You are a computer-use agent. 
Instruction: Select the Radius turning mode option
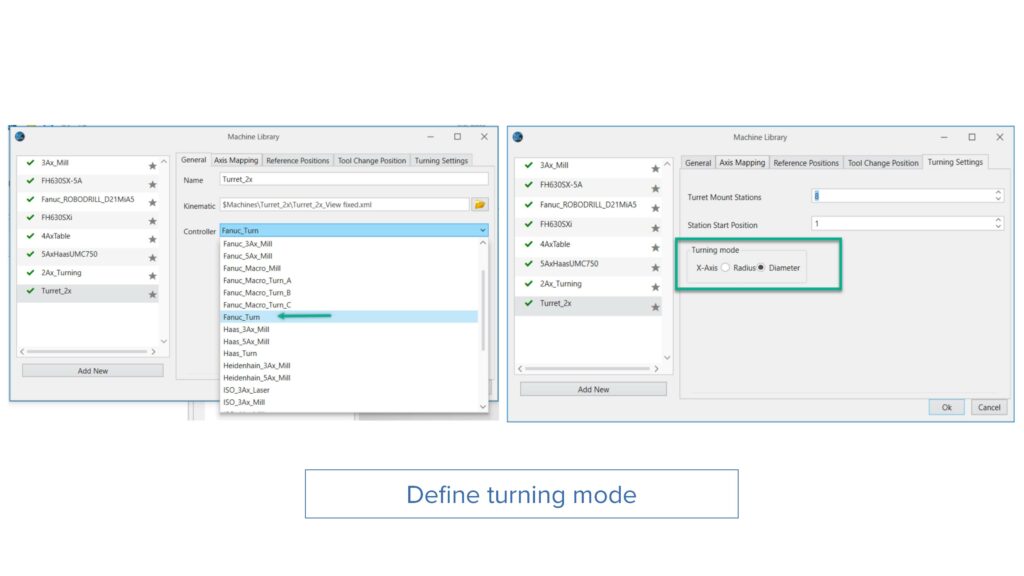coord(726,268)
